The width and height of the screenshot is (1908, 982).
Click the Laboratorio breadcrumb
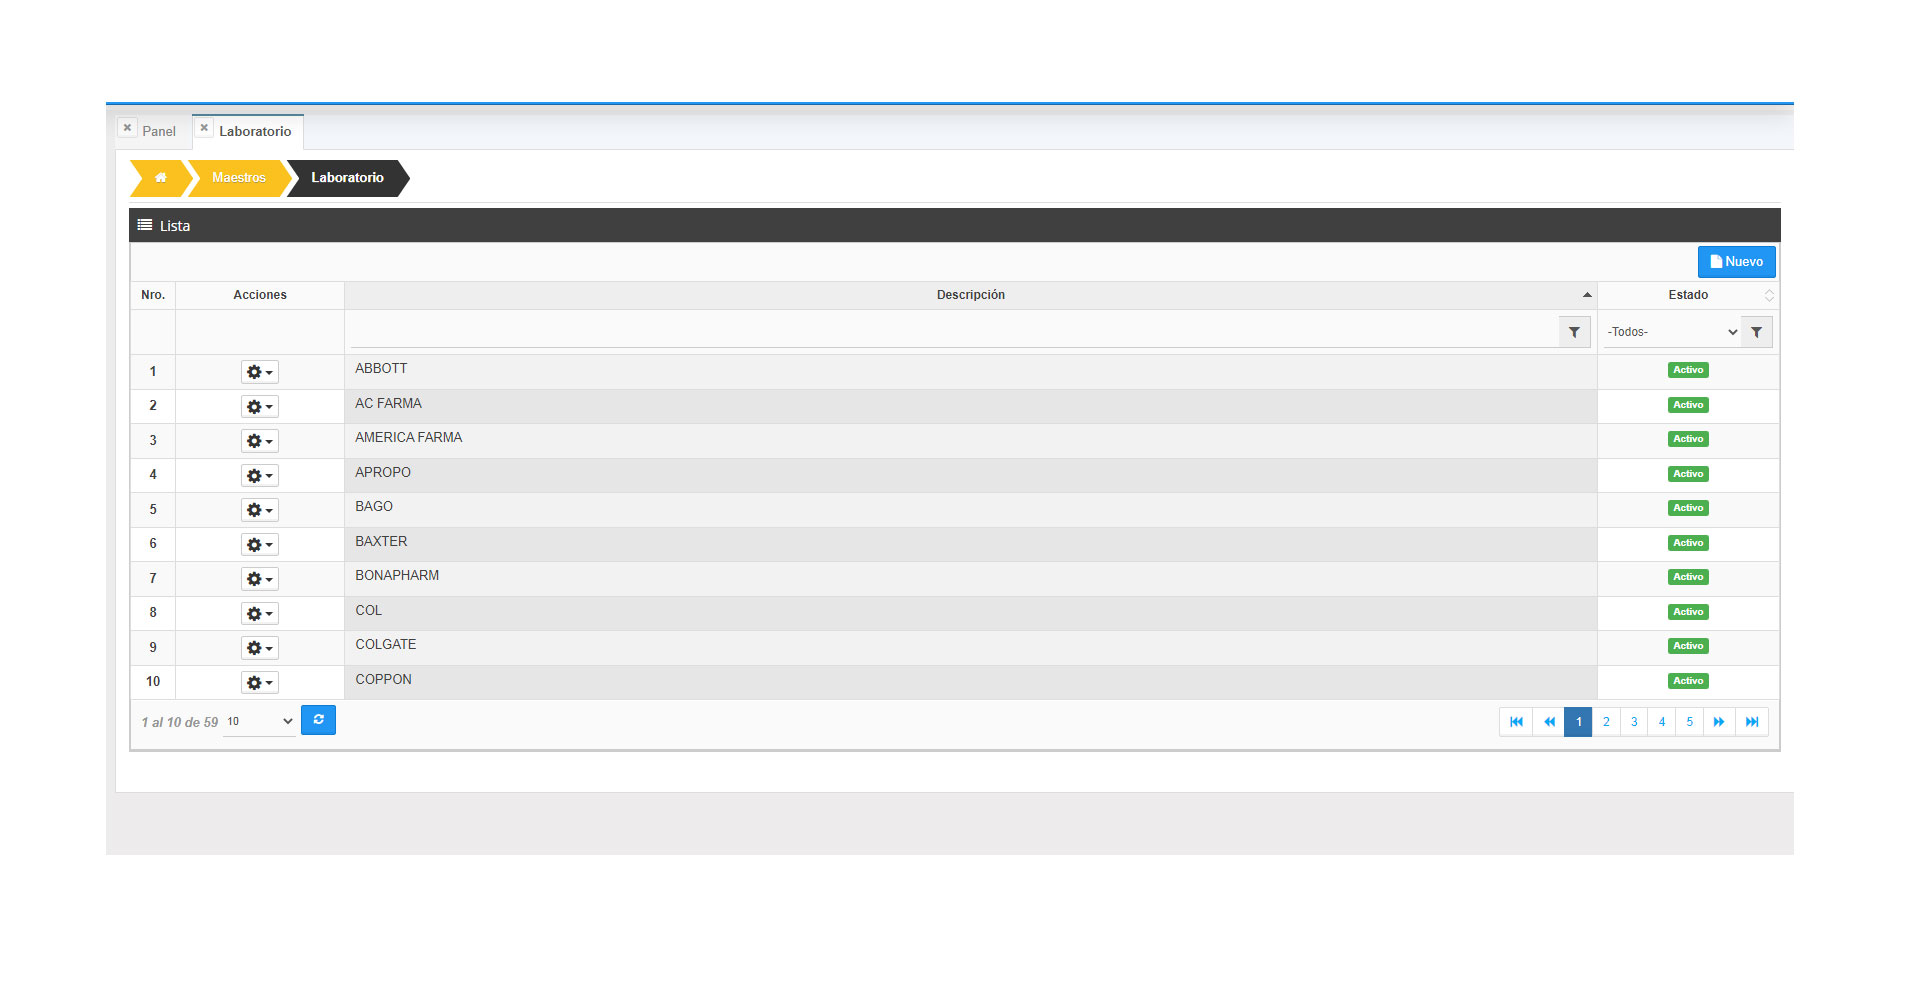[347, 178]
